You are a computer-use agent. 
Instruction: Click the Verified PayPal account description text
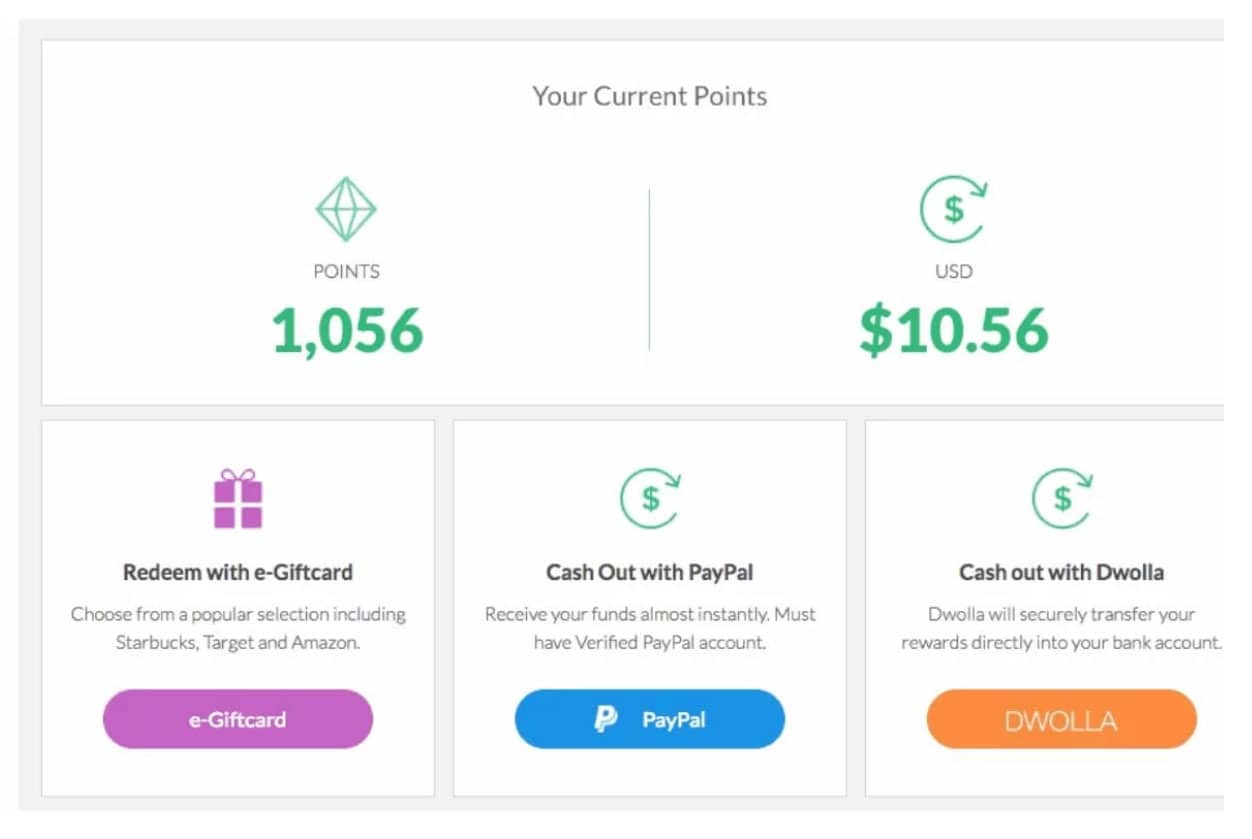650,628
